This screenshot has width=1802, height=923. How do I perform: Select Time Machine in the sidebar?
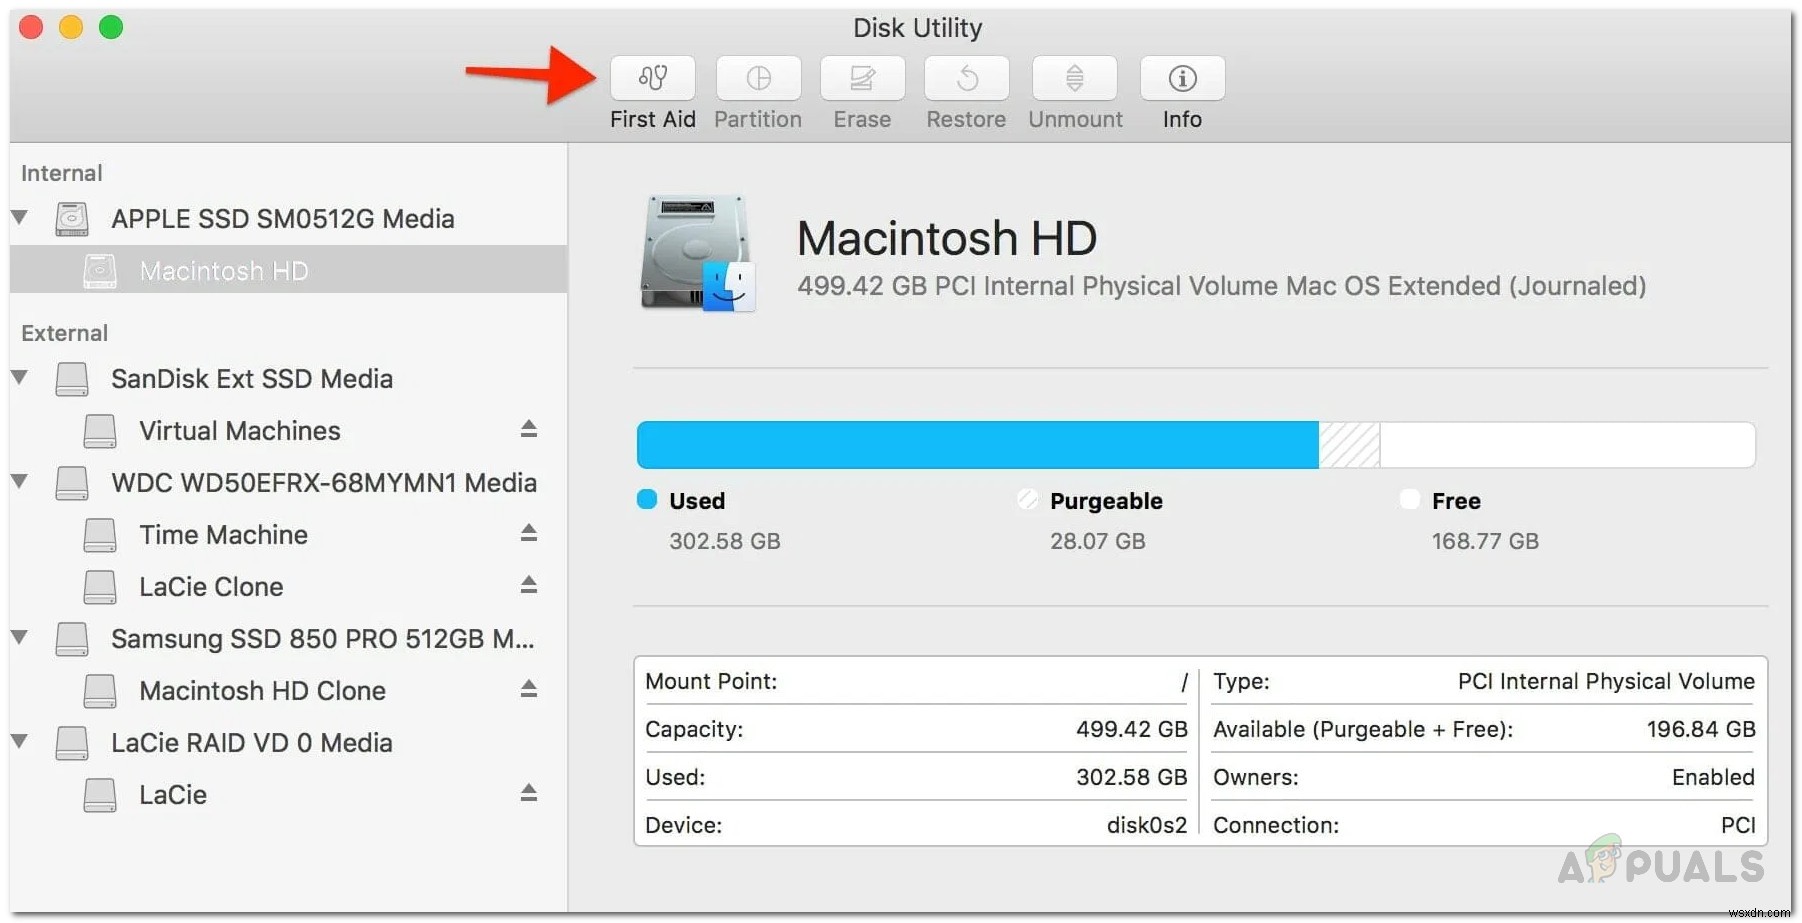224,534
